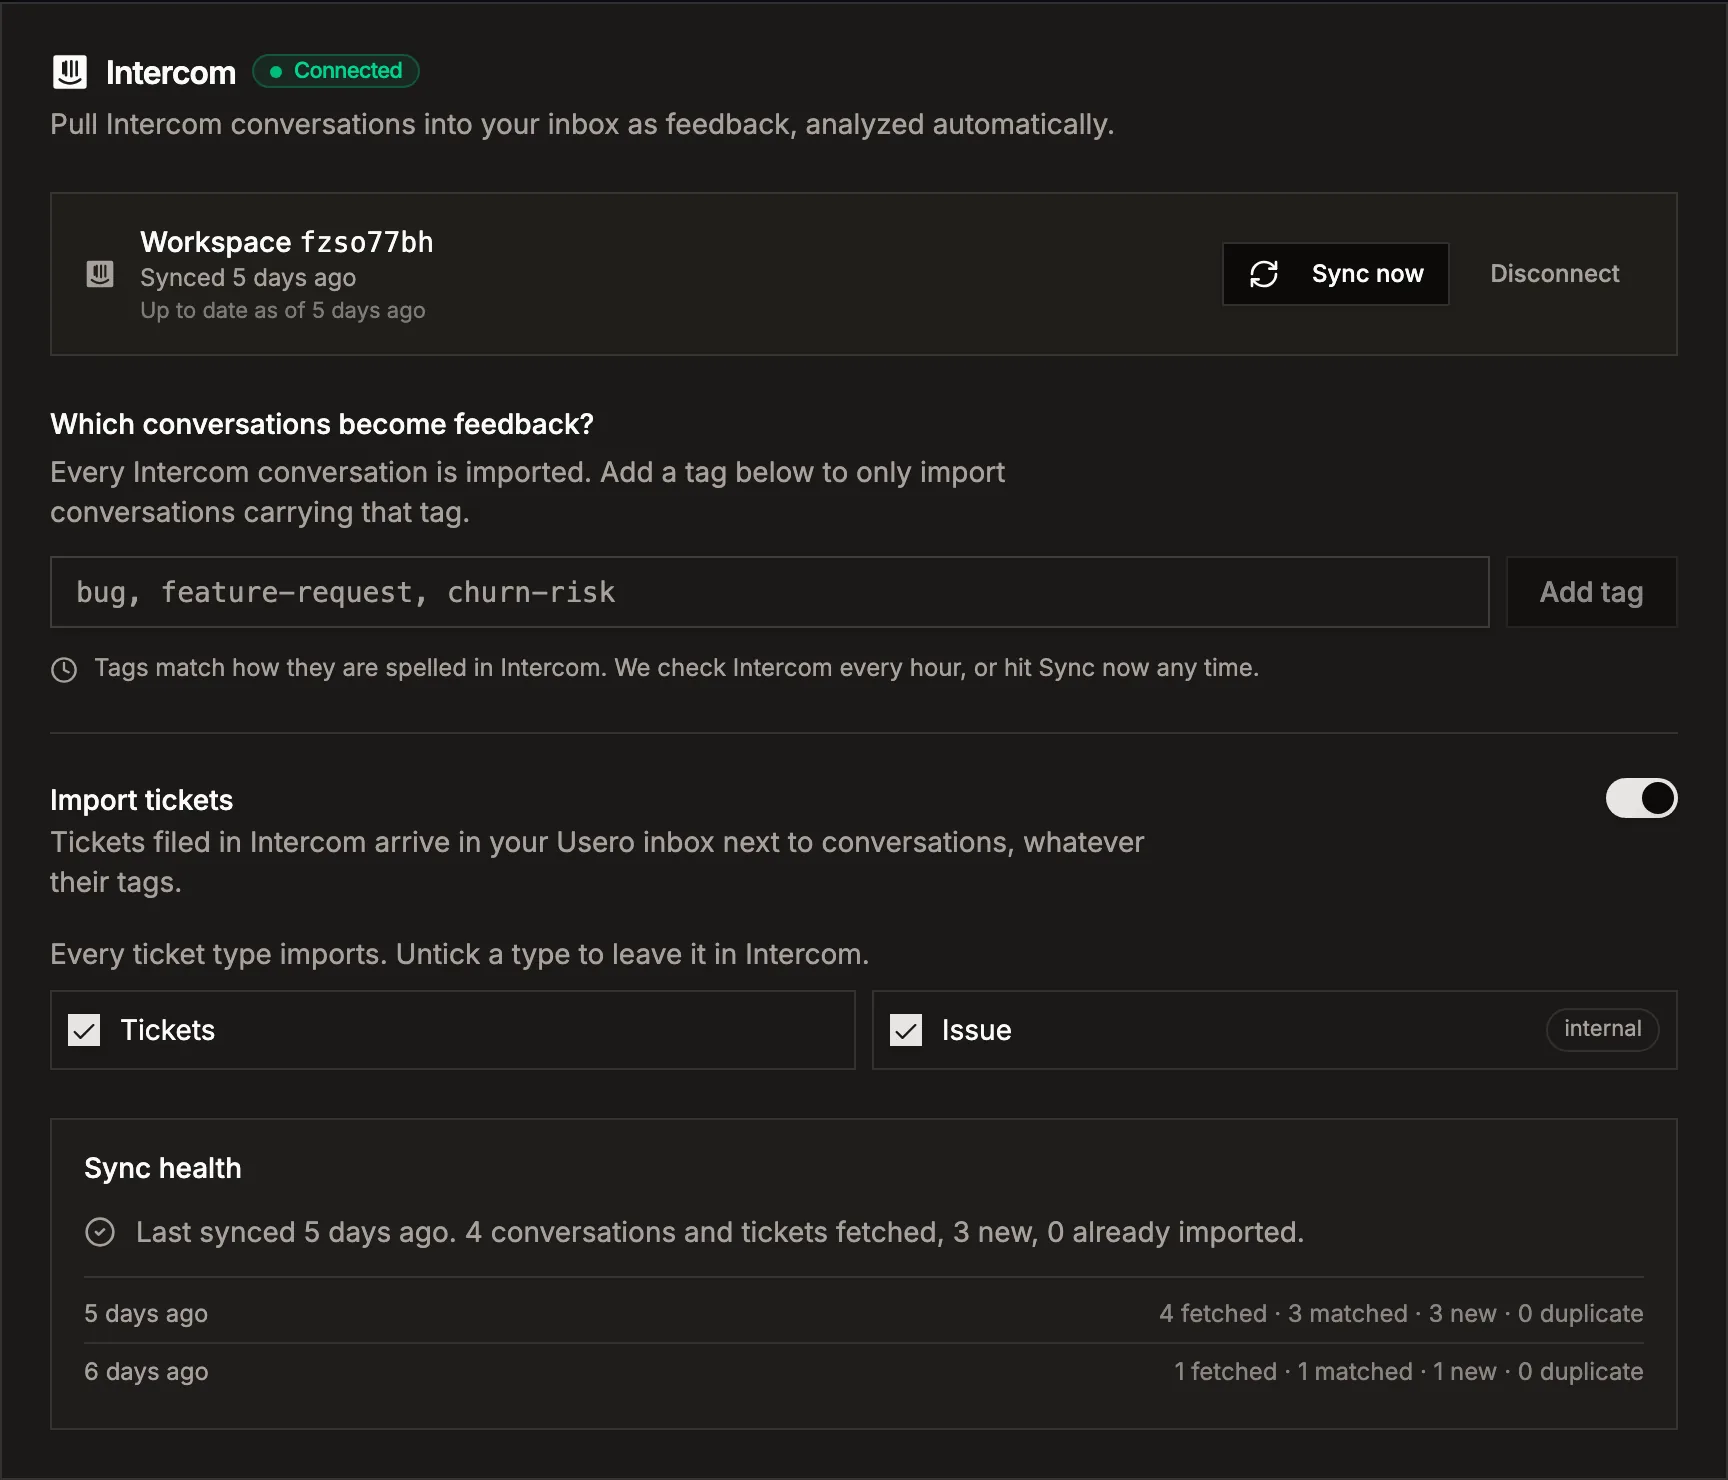
Task: Select the '6 days ago' sync log row
Action: [863, 1371]
